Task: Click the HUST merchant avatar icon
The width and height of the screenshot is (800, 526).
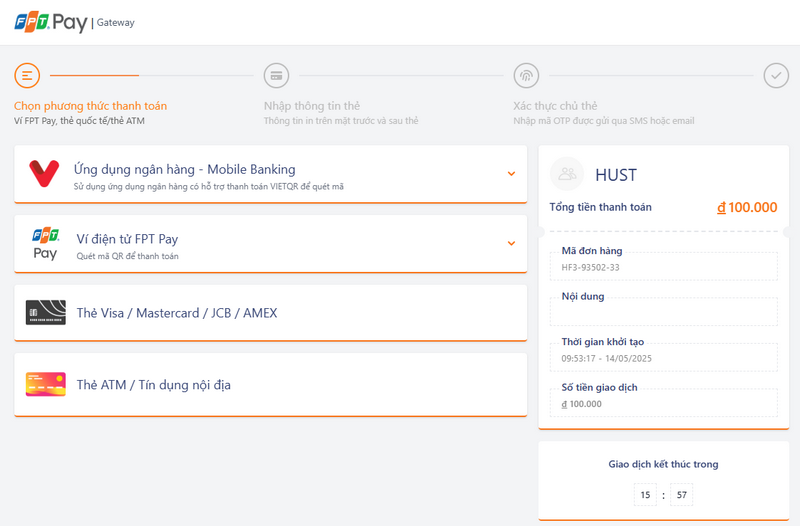Action: [568, 174]
